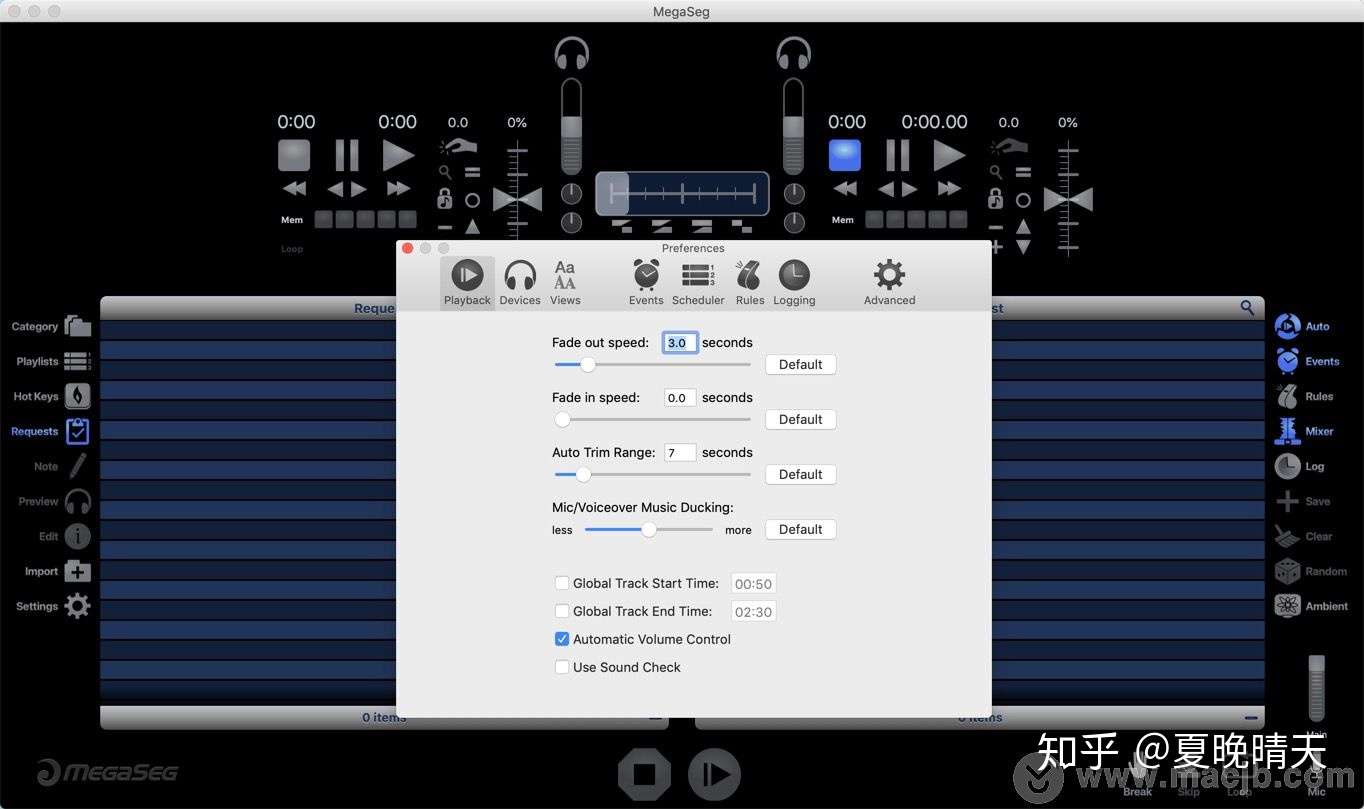
Task: Open the Mixer in right sidebar
Action: tap(1287, 431)
